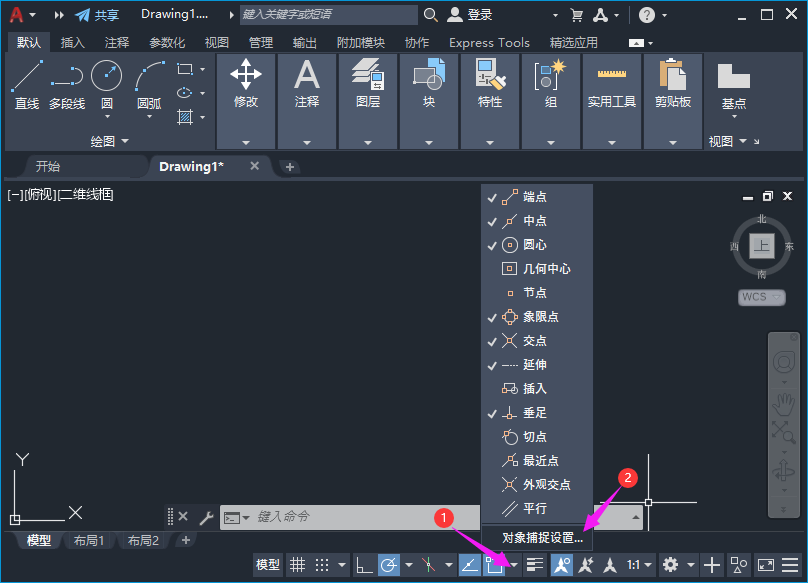The image size is (808, 583).
Task: Toggle object snap tracking in status bar
Action: (x=469, y=565)
